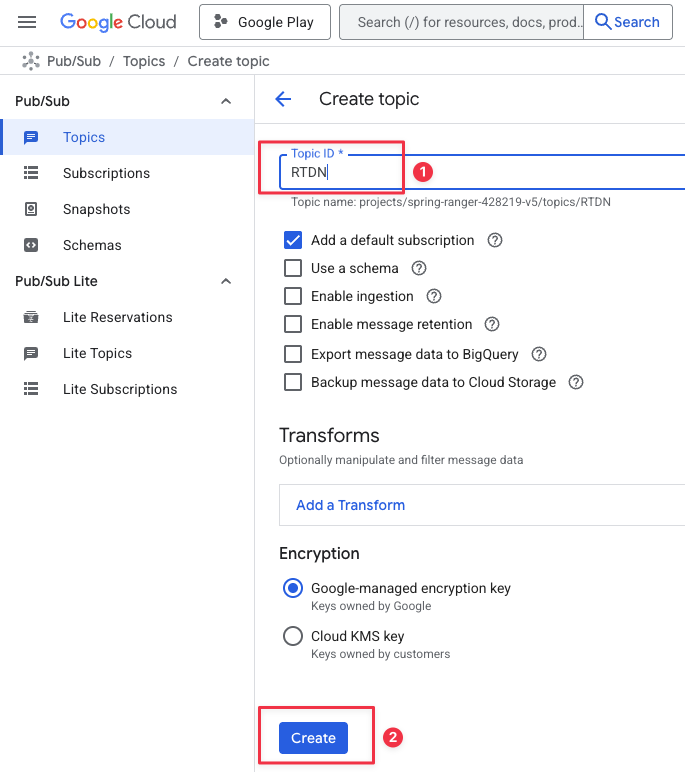Click help icon beside Cloud Storage backup
Screen dimensions: 685x772
click(x=576, y=382)
